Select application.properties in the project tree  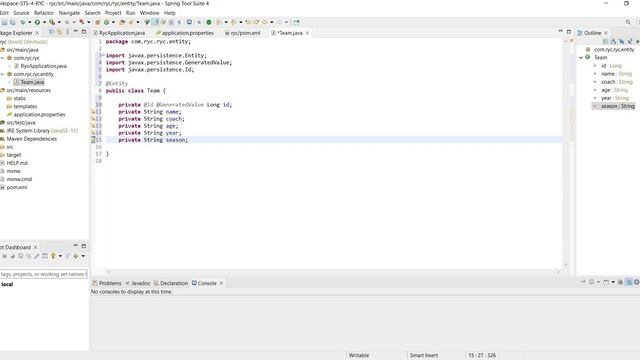[39, 115]
